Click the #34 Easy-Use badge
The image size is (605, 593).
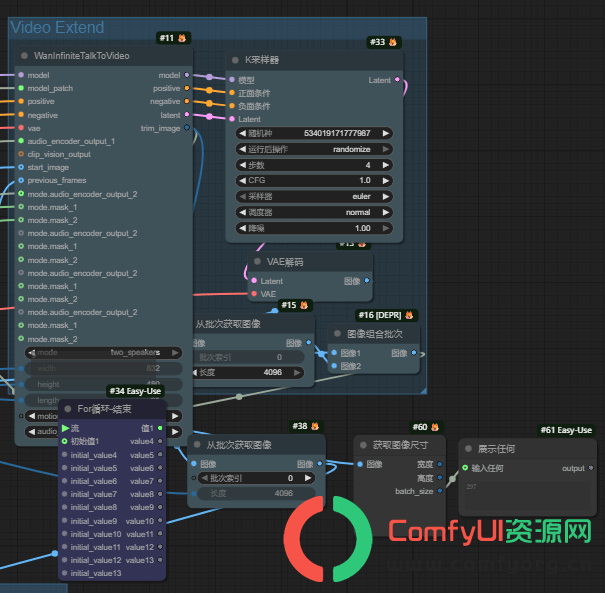tap(135, 391)
